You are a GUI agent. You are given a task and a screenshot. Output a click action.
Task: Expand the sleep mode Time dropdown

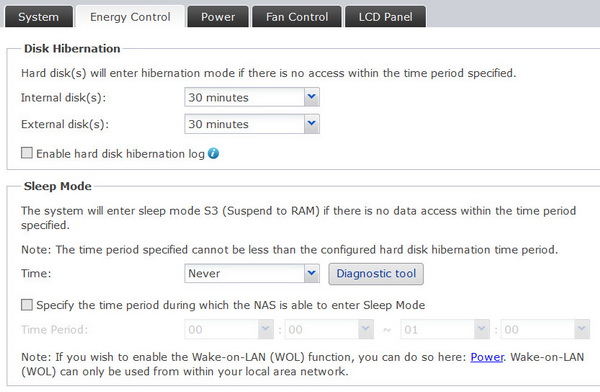click(x=312, y=273)
